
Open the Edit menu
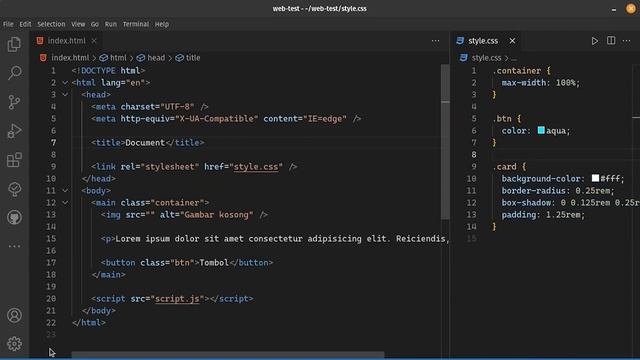25,24
